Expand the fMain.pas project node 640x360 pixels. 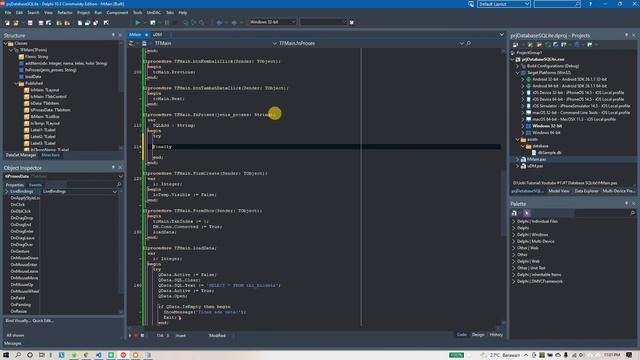pos(518,160)
